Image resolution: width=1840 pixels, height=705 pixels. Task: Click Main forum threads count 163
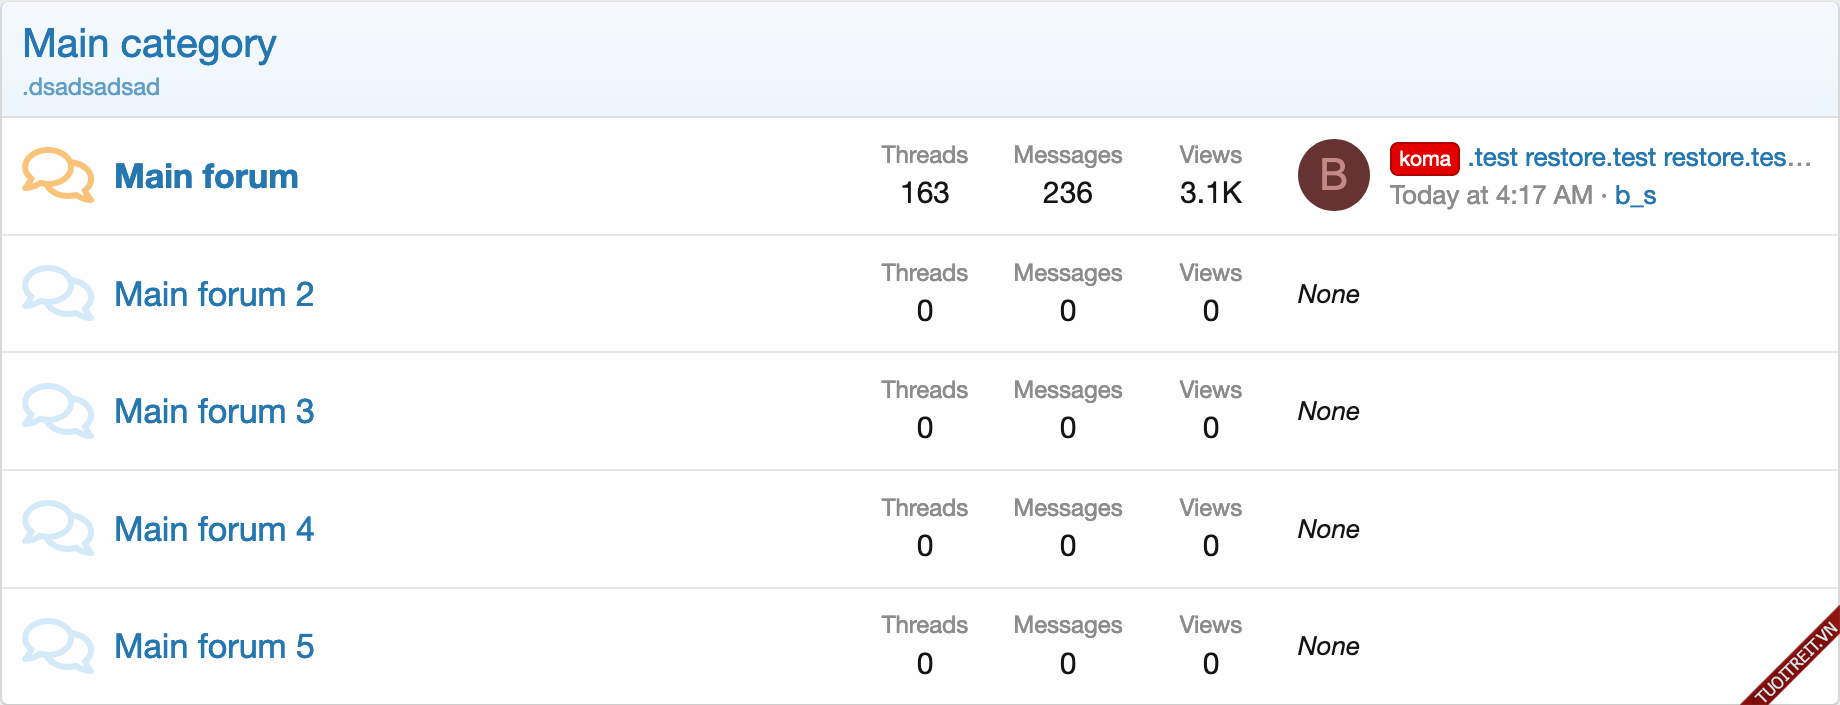924,192
